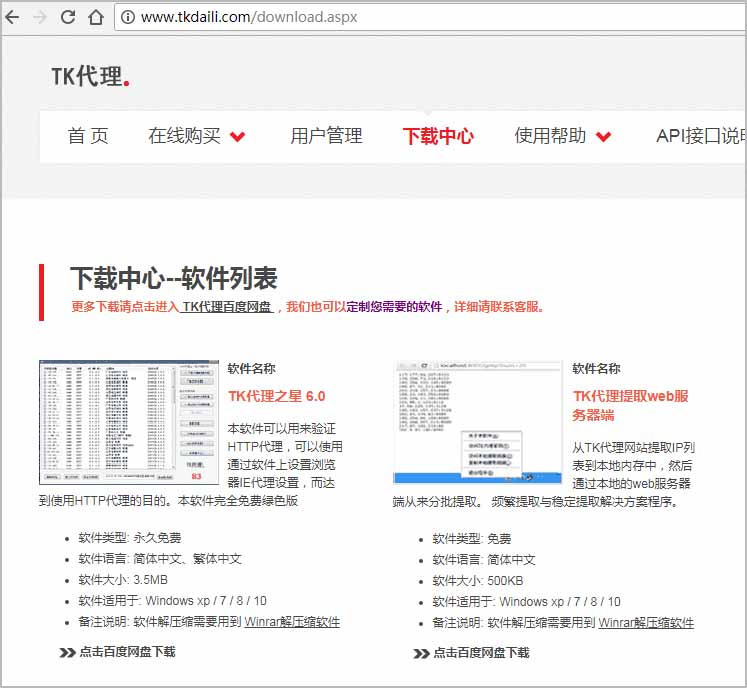The width and height of the screenshot is (747, 688).
Task: Select the text 软件类型: 永久免费
Action: [130, 538]
